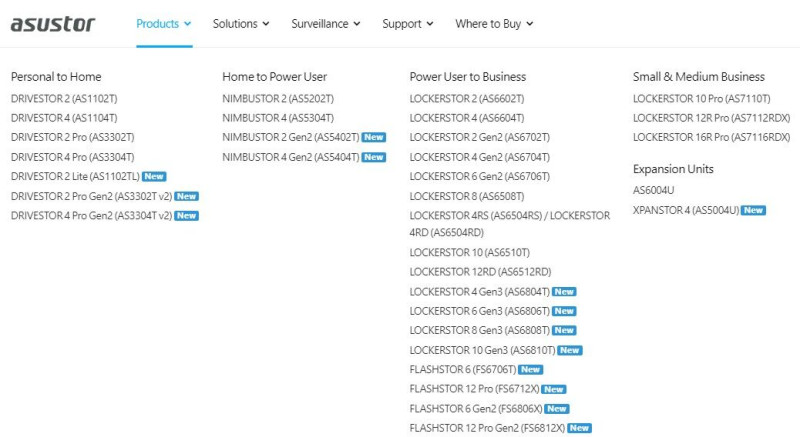This screenshot has width=800, height=437.
Task: Click New badge beside DRIVESTOR 2 Pro Gen2
Action: click(186, 196)
